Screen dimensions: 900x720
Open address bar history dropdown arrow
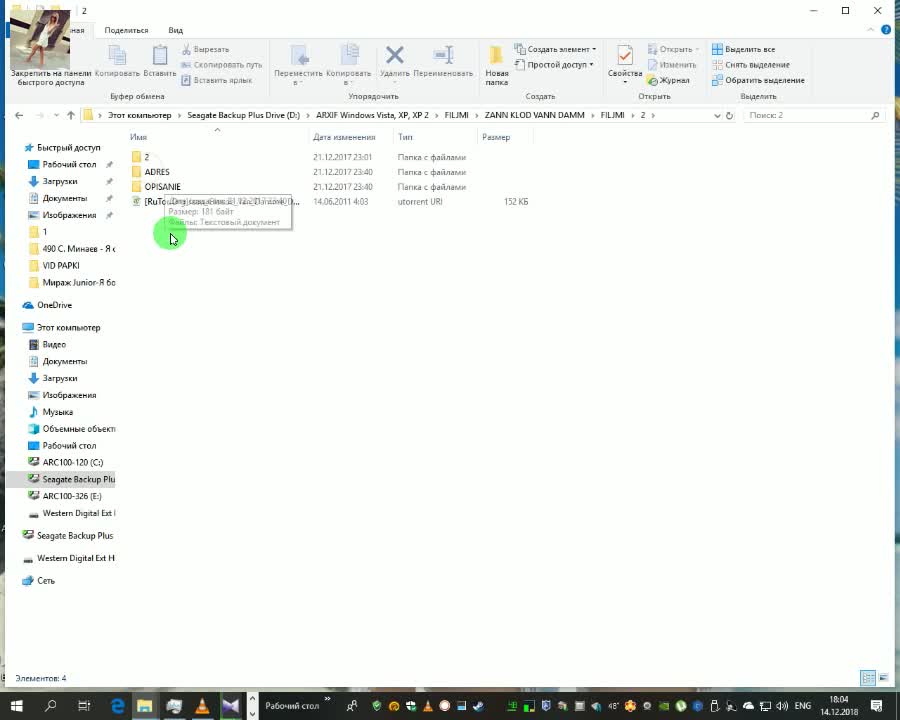[x=717, y=116]
